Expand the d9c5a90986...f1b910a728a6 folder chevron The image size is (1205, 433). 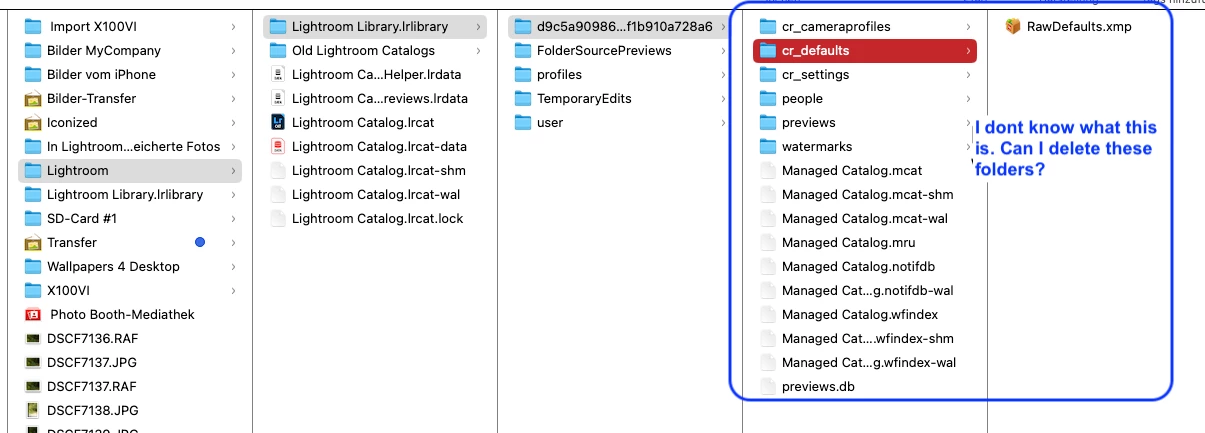pos(723,26)
